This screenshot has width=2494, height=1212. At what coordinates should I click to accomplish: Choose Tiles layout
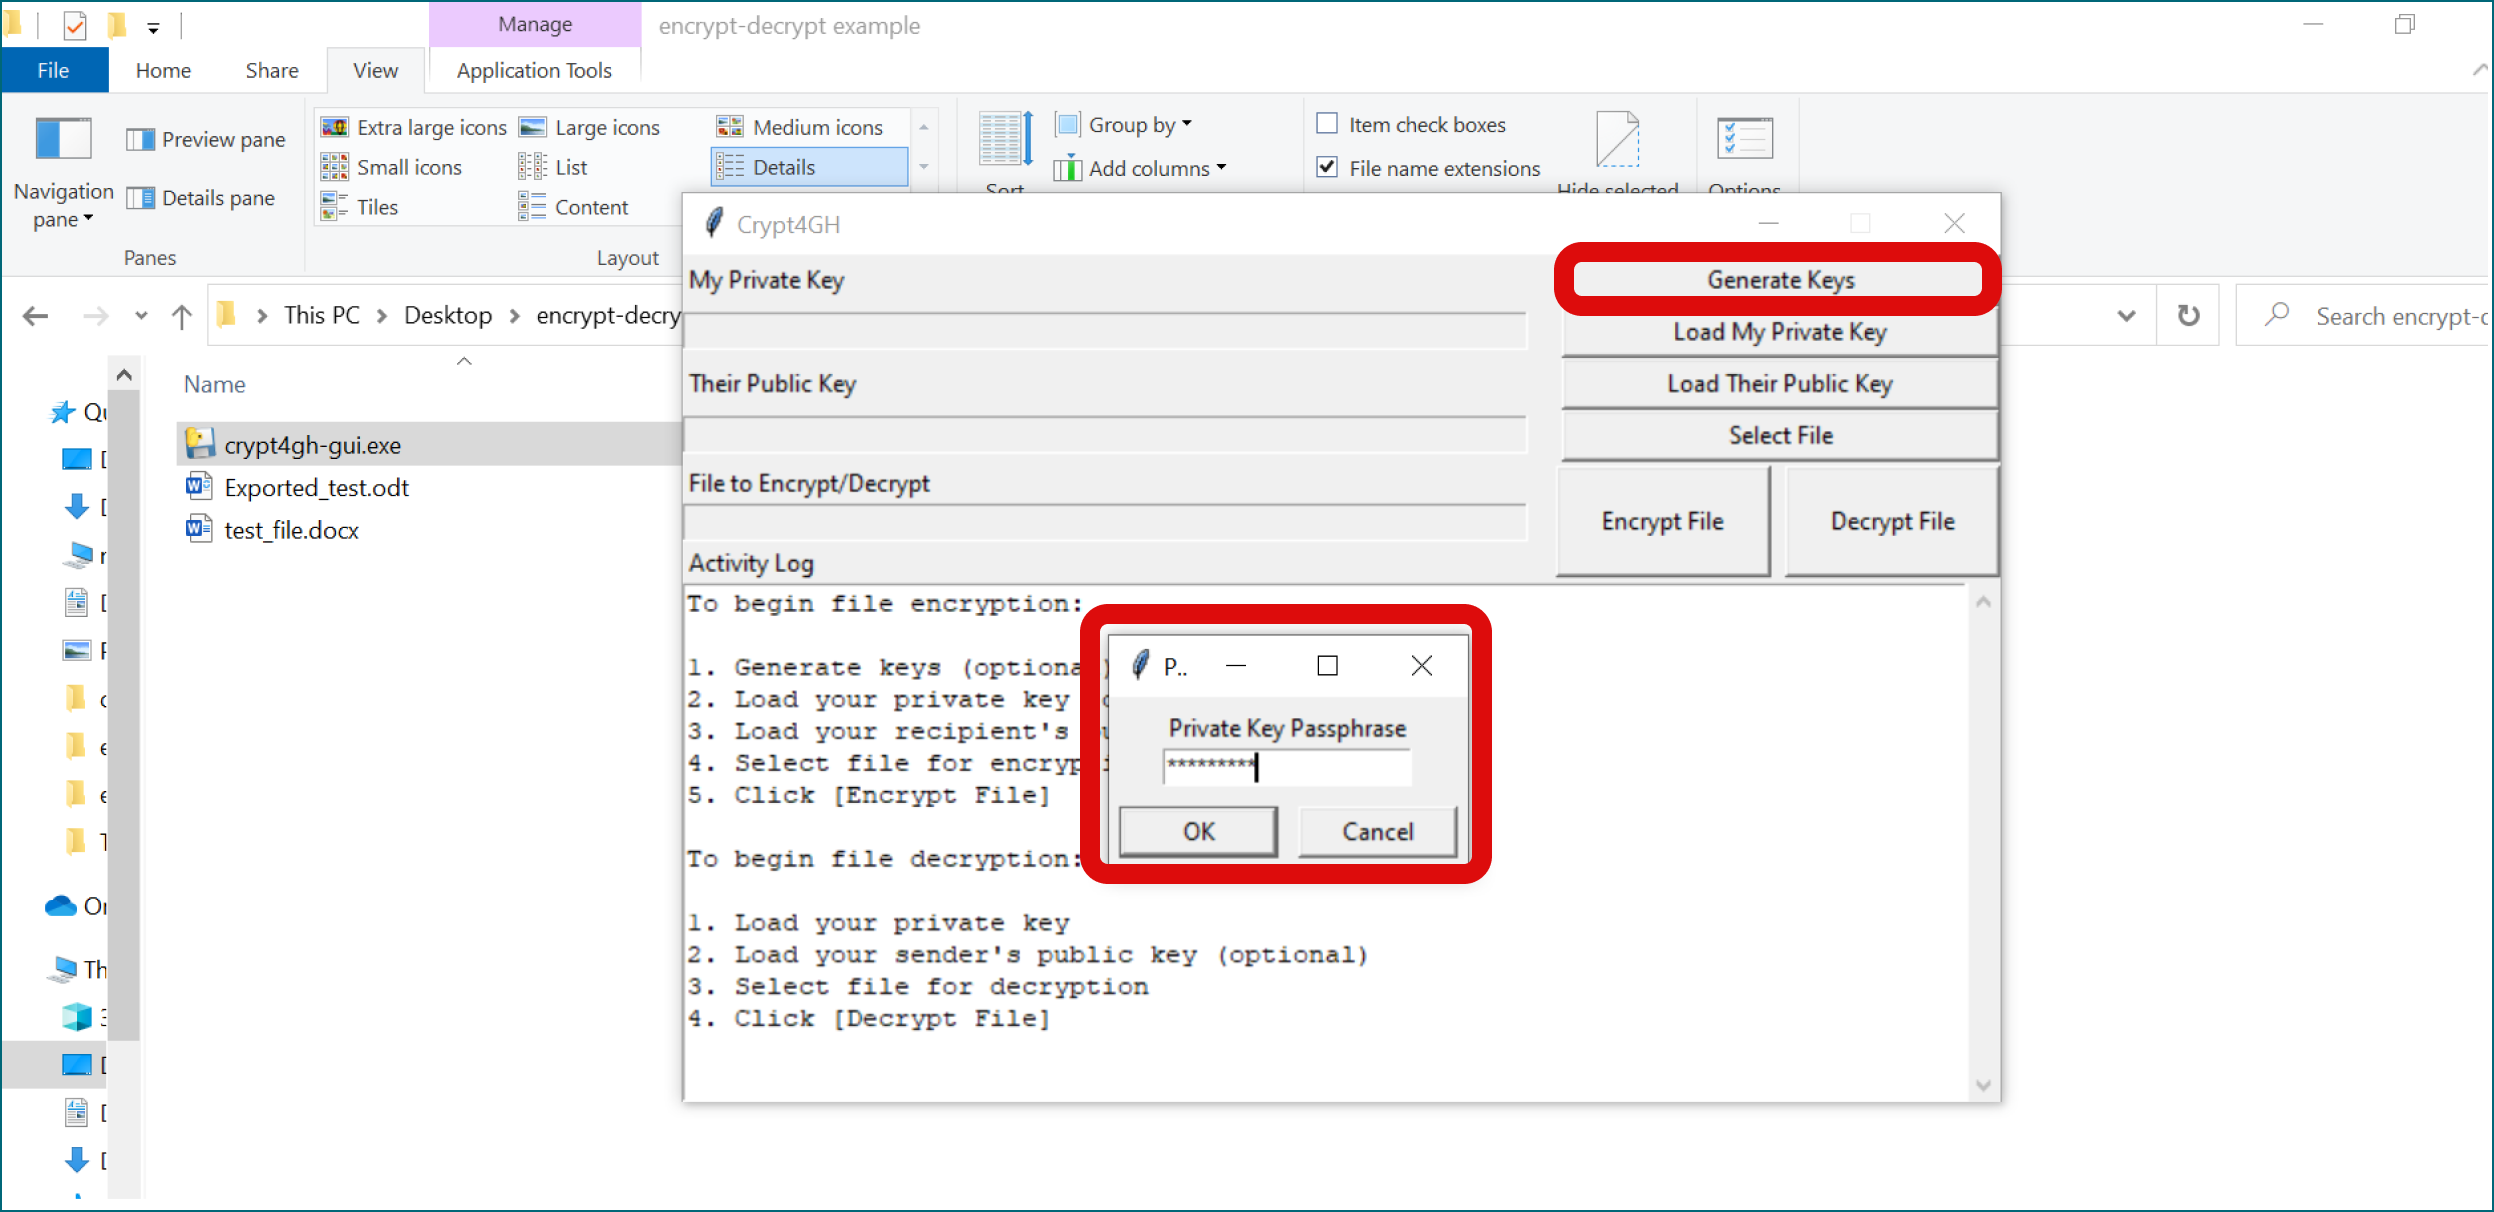point(360,208)
